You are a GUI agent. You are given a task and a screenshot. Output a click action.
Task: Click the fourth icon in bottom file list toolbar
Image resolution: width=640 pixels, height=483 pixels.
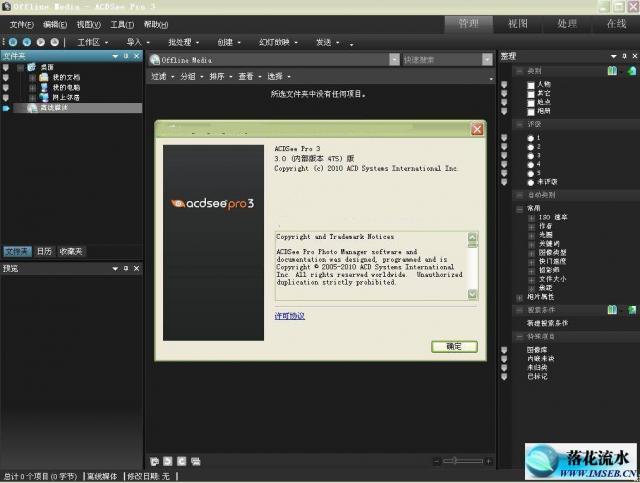point(196,461)
